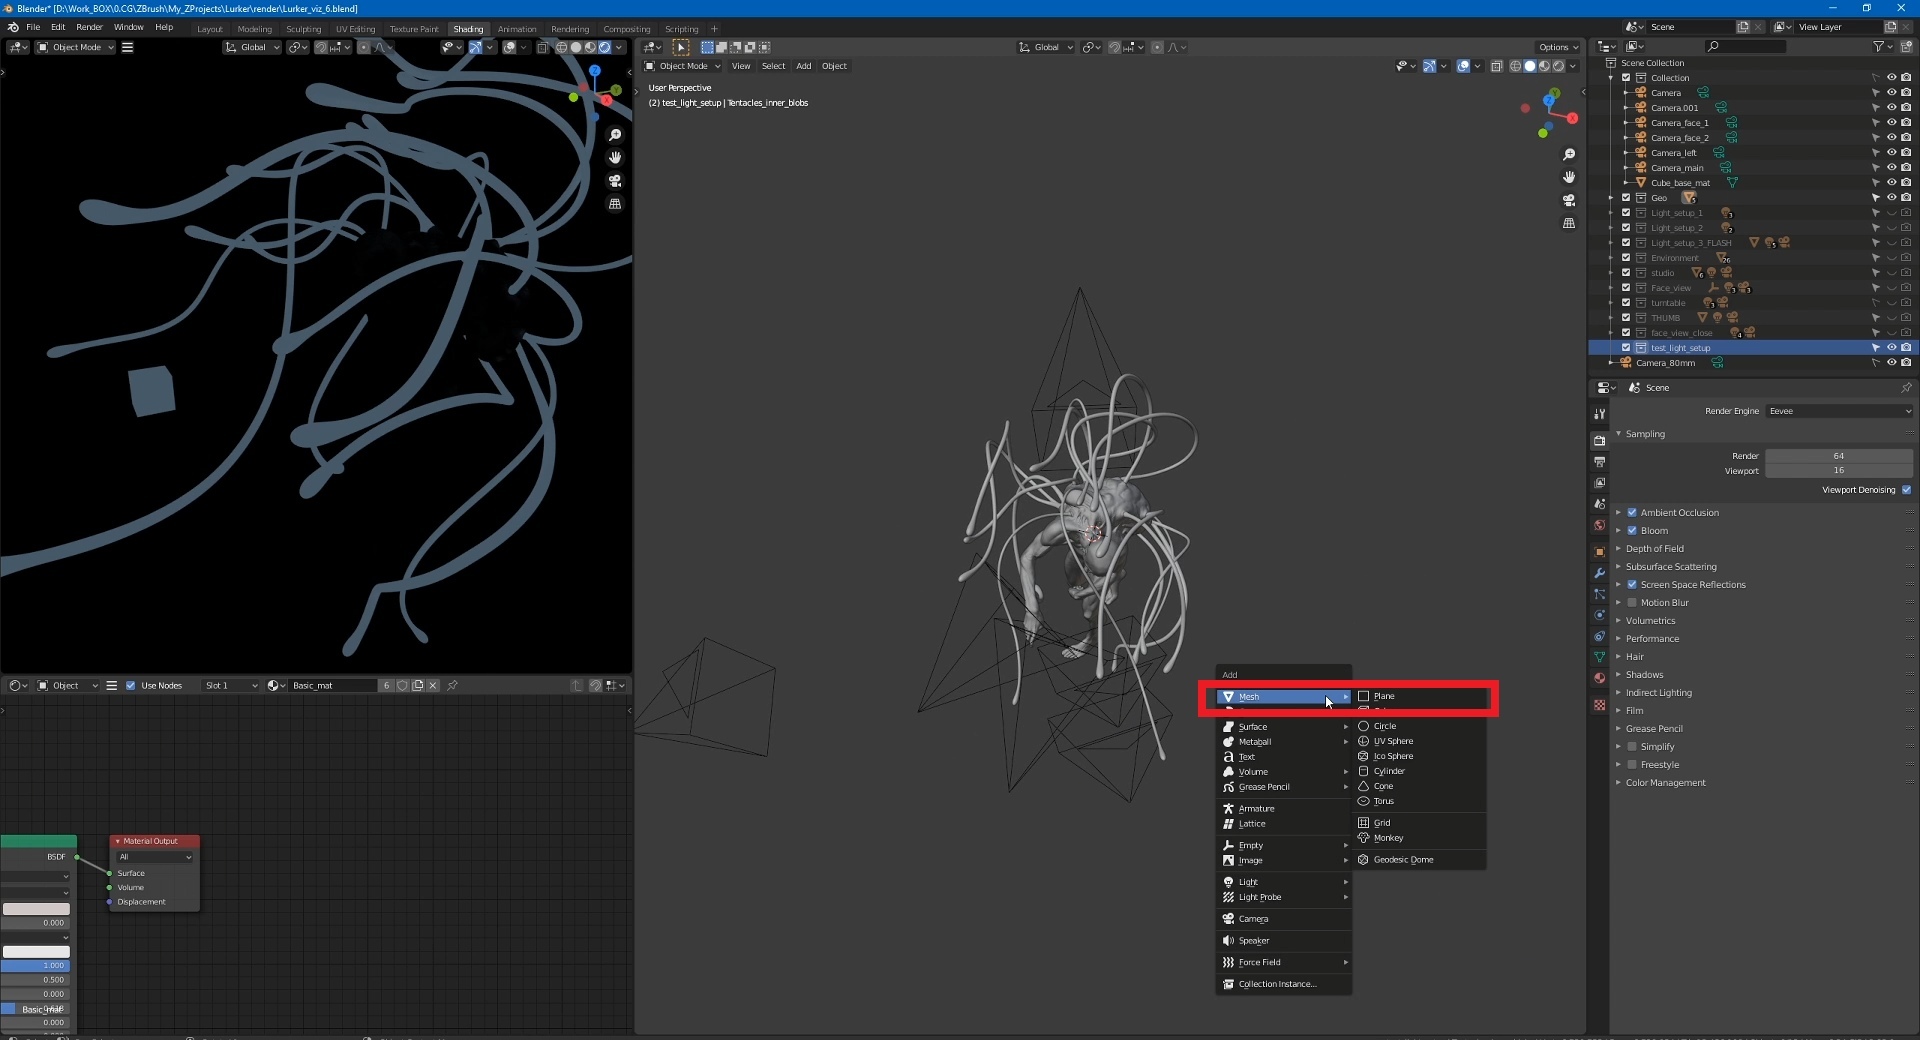1920x1040 pixels.
Task: Open the Render menu in the top bar
Action: (x=89, y=27)
